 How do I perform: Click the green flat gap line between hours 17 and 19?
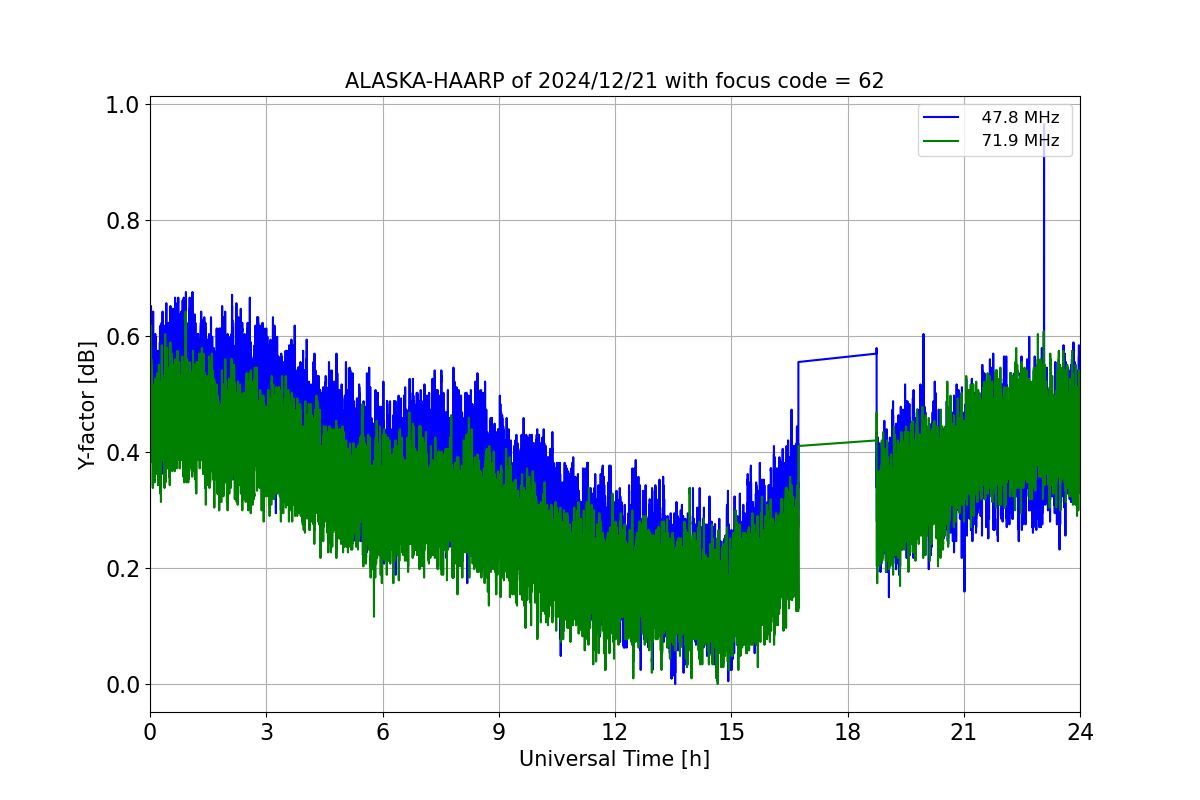coord(838,443)
